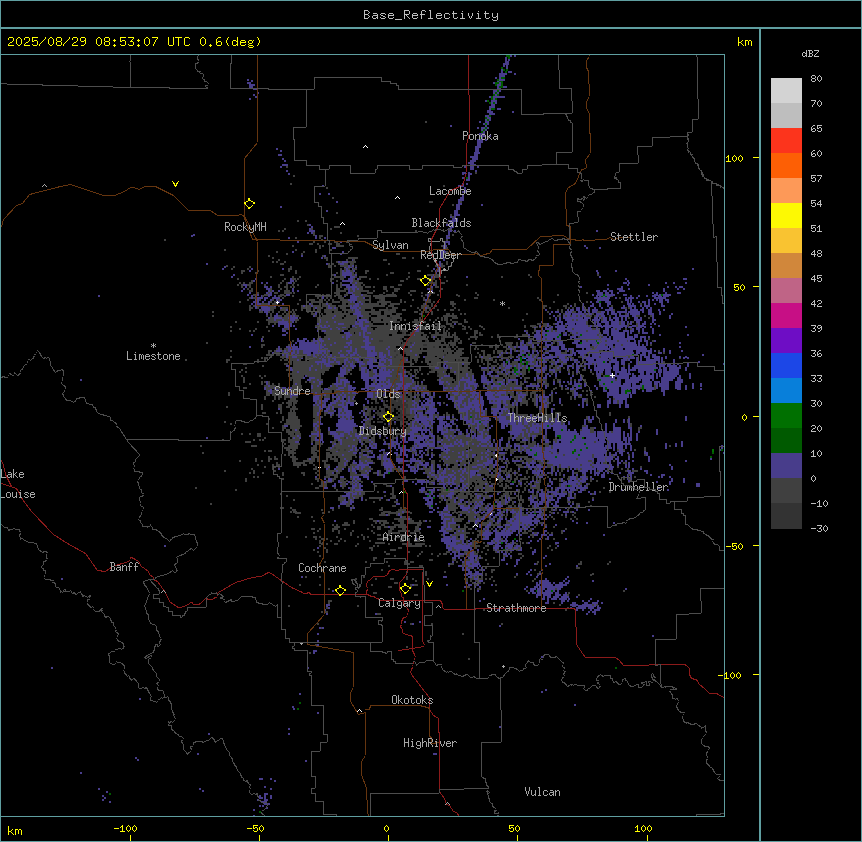This screenshot has width=862, height=842.
Task: Click the Sylvan label
Action: (x=390, y=245)
